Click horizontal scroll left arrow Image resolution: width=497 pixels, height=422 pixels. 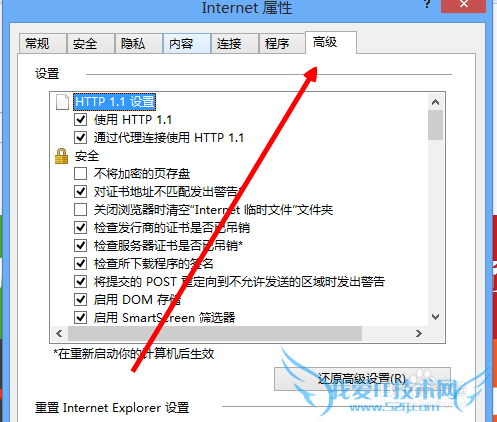59,333
